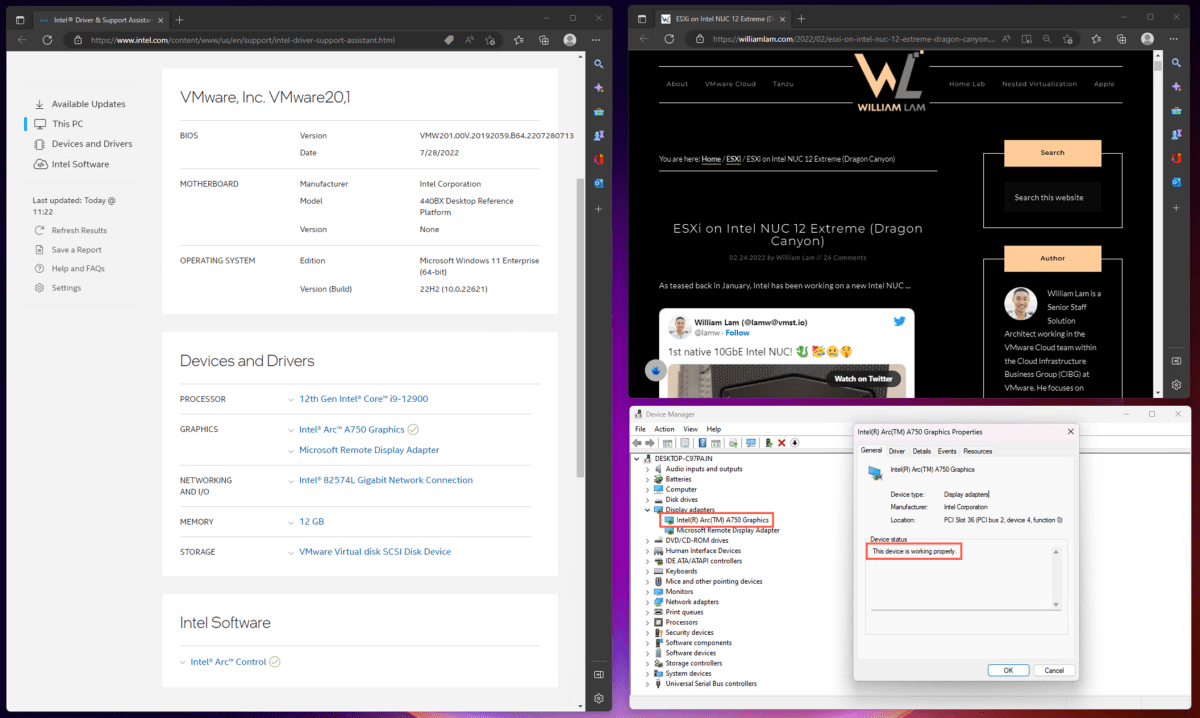Switch to Details tab in Properties dialog
The width and height of the screenshot is (1200, 718).
tap(921, 451)
